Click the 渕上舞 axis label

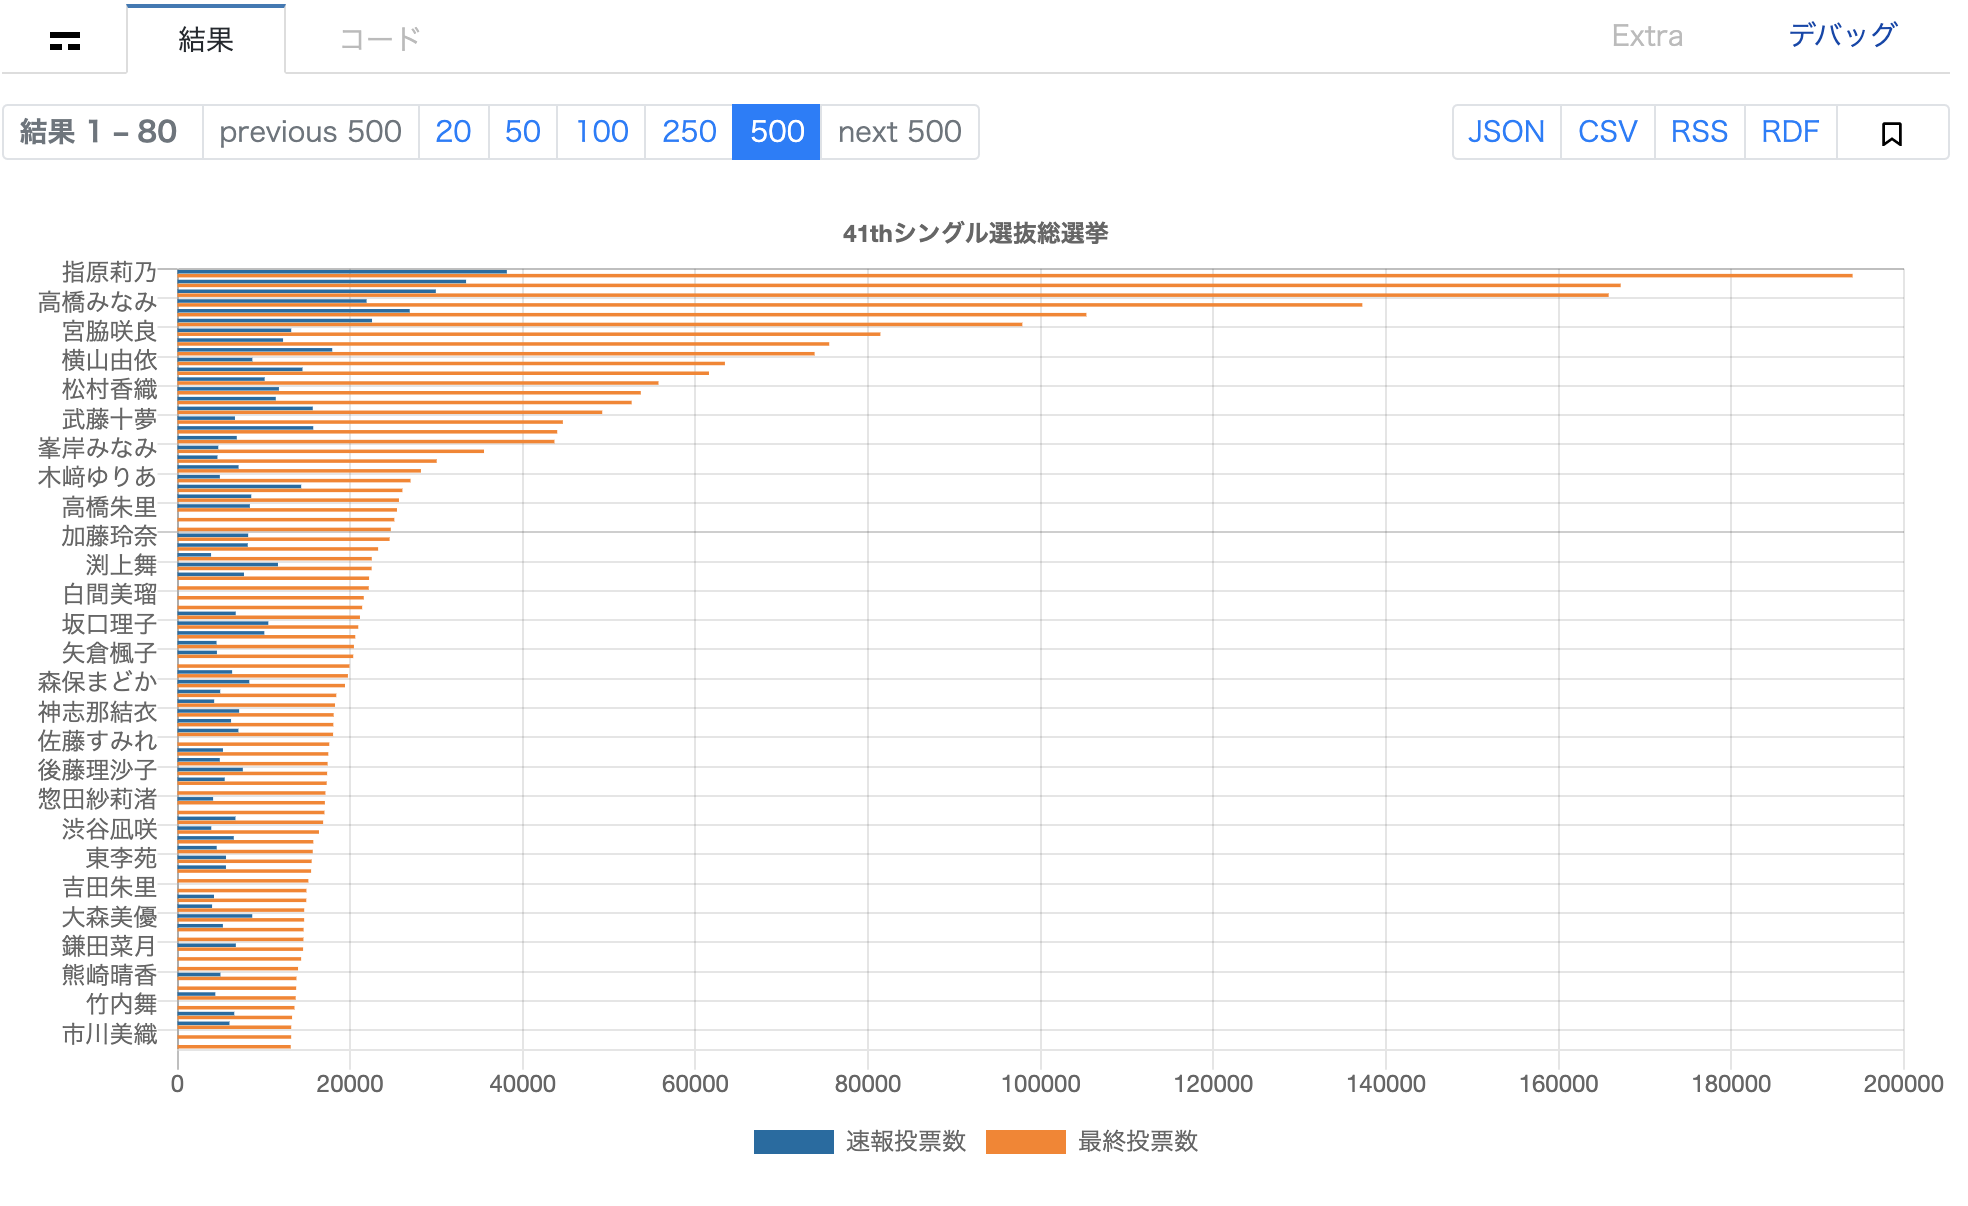pyautogui.click(x=122, y=565)
